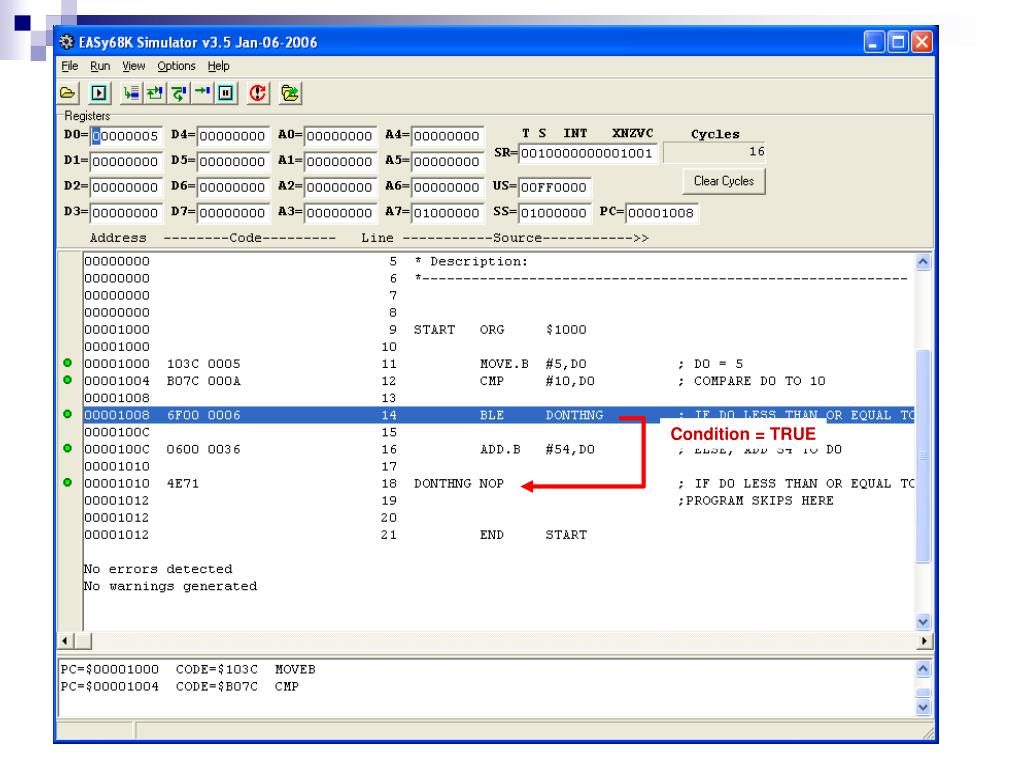Viewport: 1024px width, 768px height.
Task: Click the gear icon in title bar
Action: (67, 42)
